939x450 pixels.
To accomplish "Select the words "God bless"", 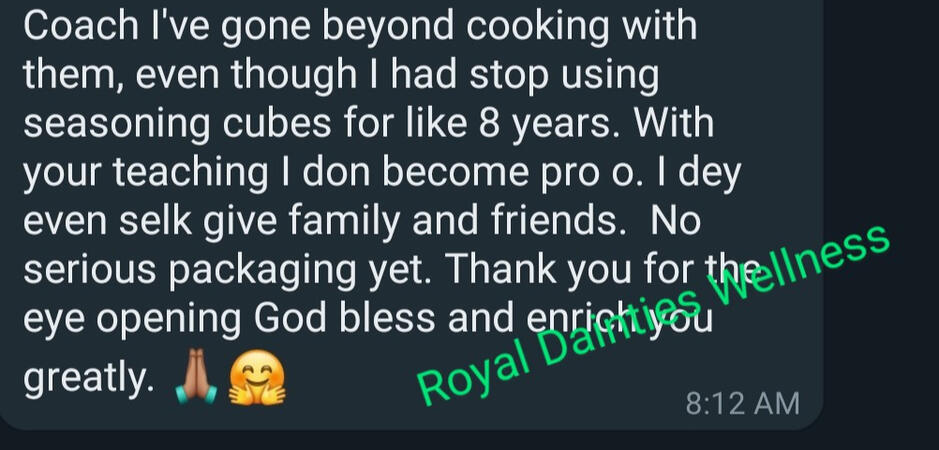I will (344, 318).
